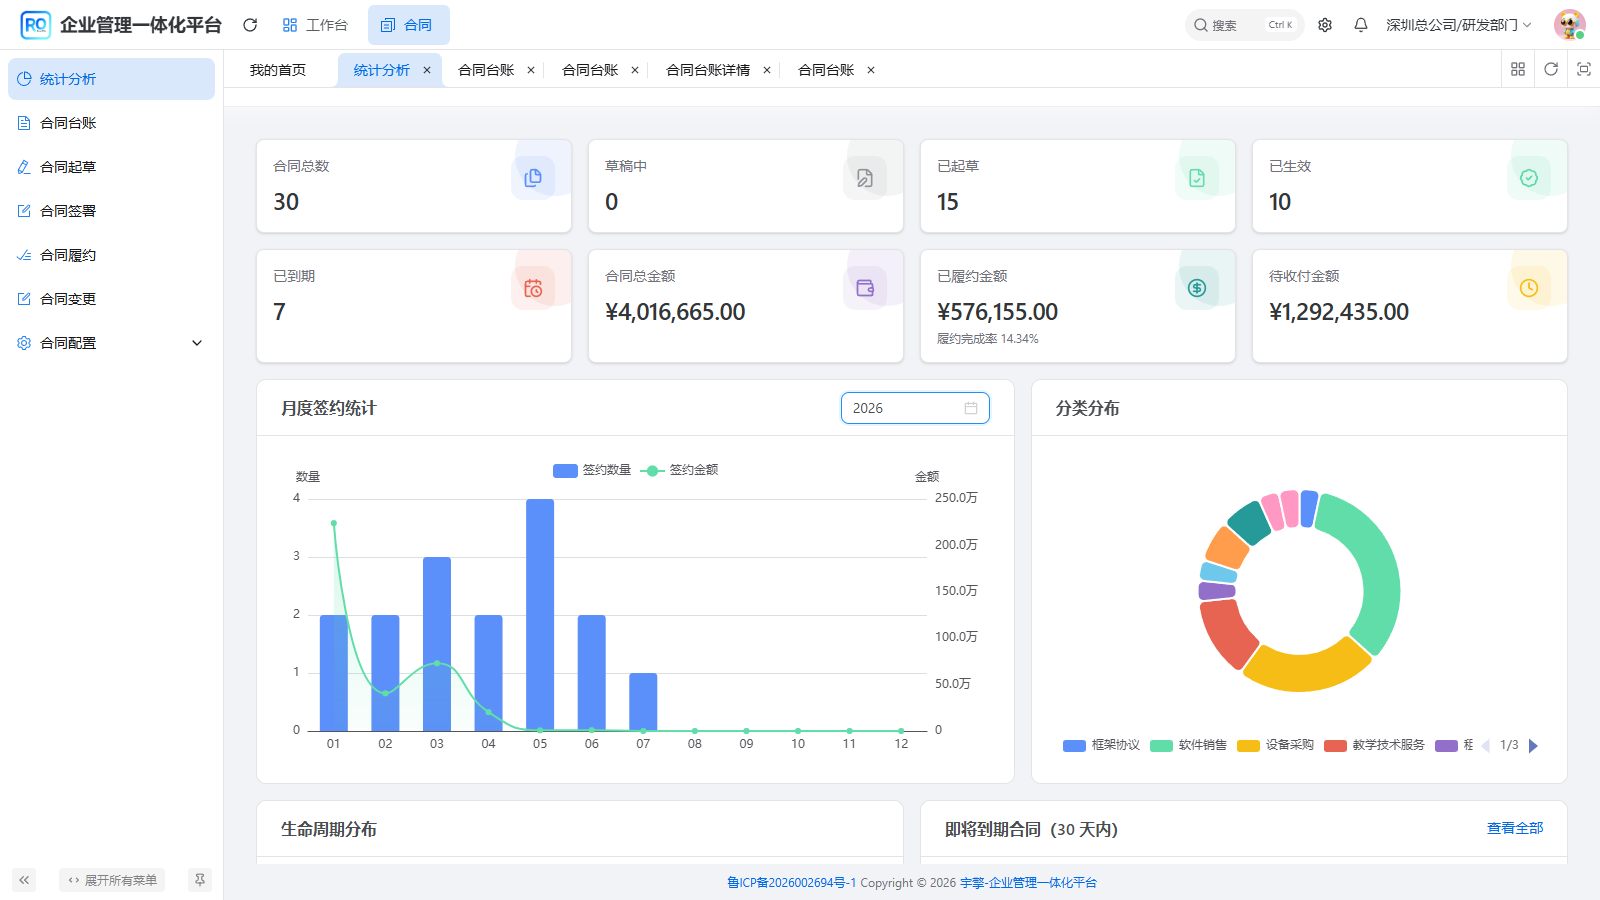The width and height of the screenshot is (1600, 900).
Task: Open the settings gear icon in header
Action: coord(1325,25)
